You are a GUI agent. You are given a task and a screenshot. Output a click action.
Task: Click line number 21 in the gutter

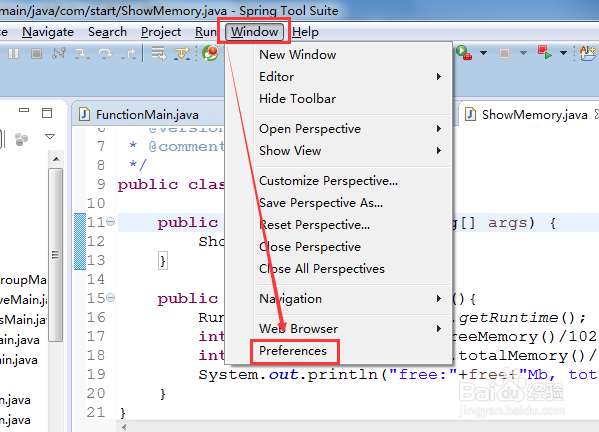click(96, 413)
